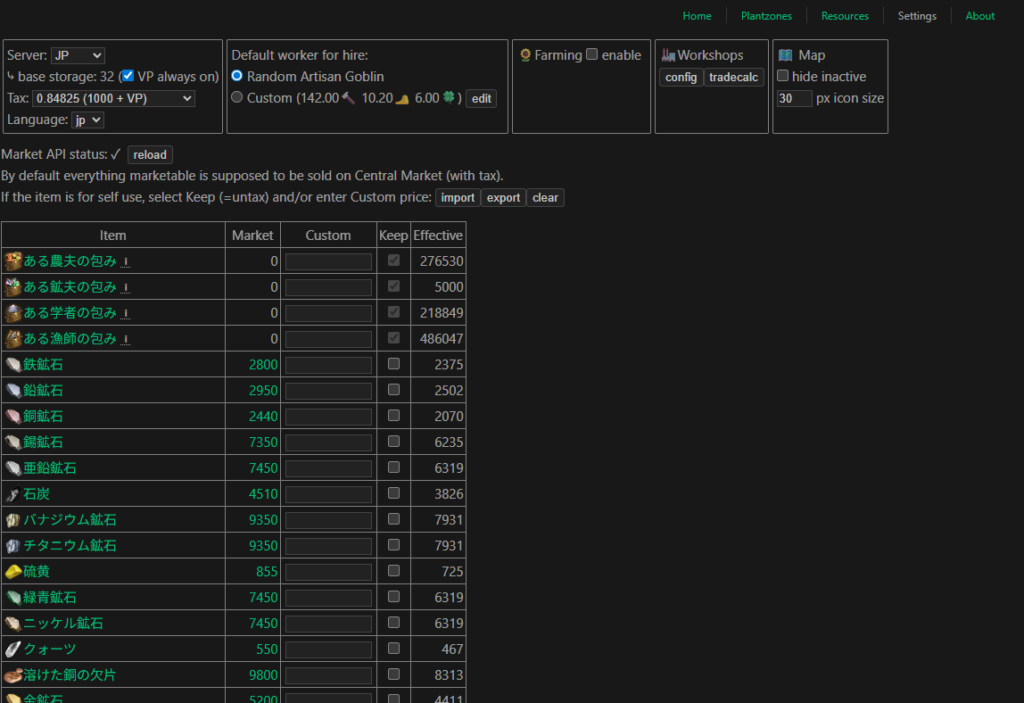Enable the Farming checkbox
The height and width of the screenshot is (703, 1024).
(x=592, y=55)
